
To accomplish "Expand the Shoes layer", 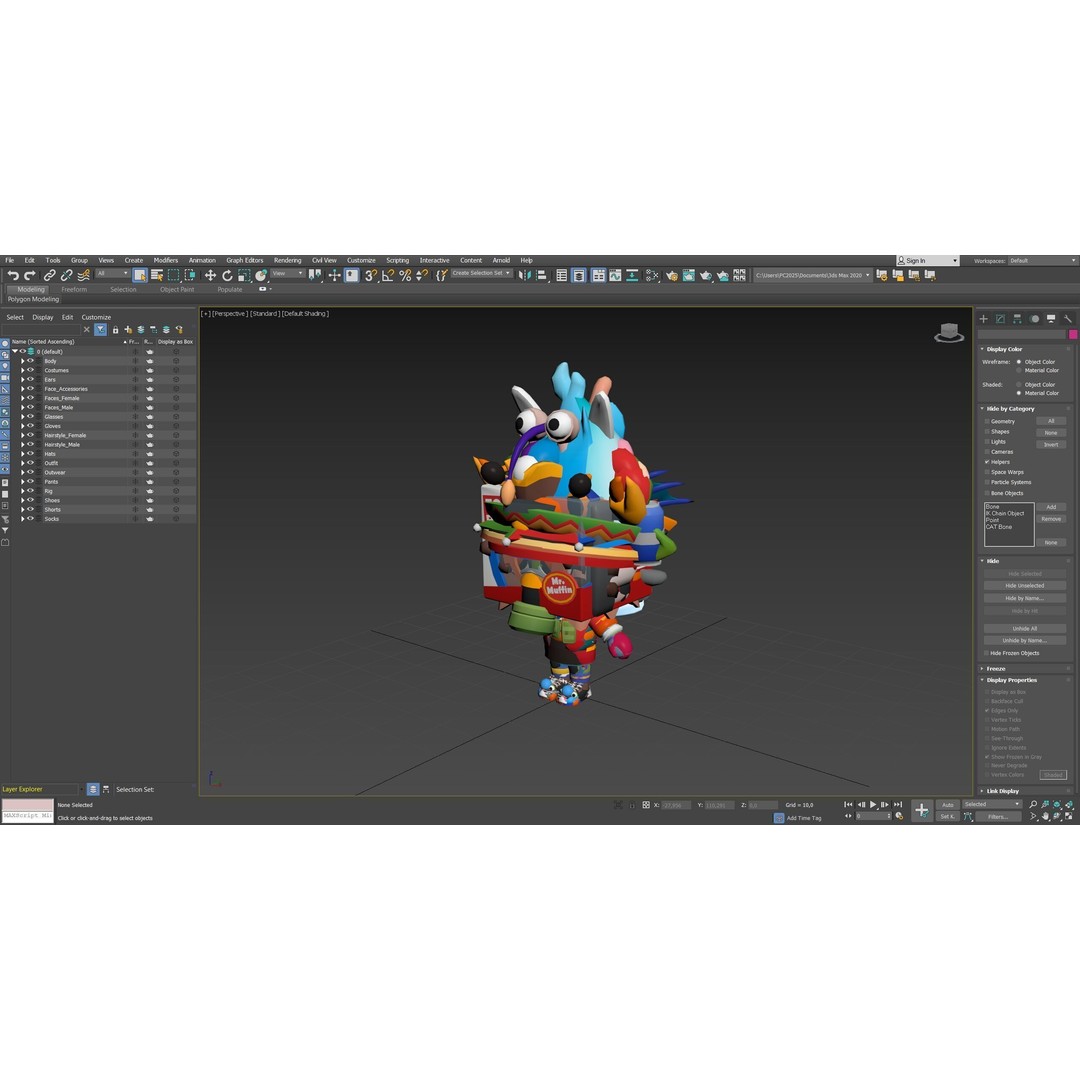I will 23,500.
